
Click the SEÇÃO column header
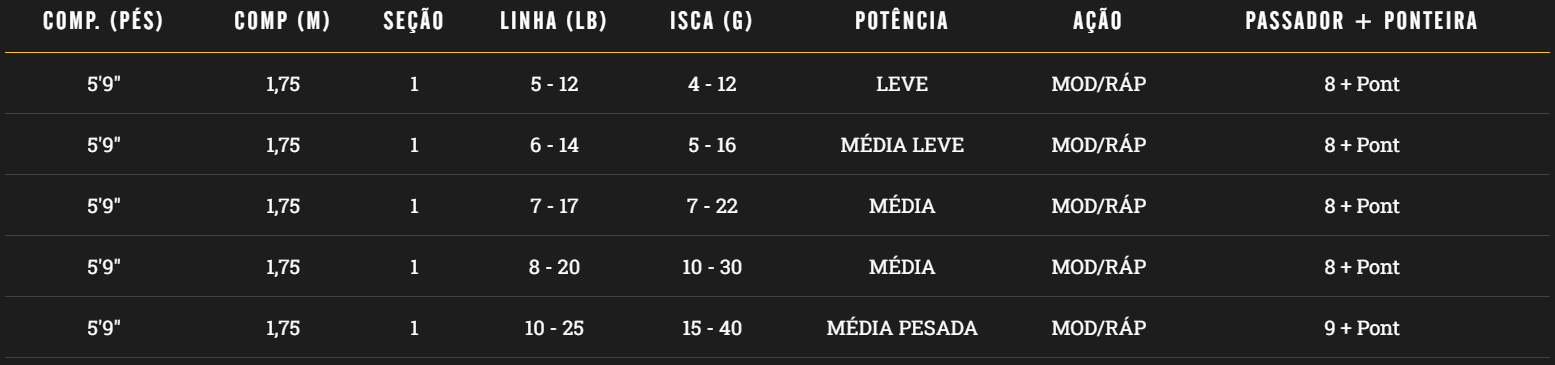tap(413, 23)
